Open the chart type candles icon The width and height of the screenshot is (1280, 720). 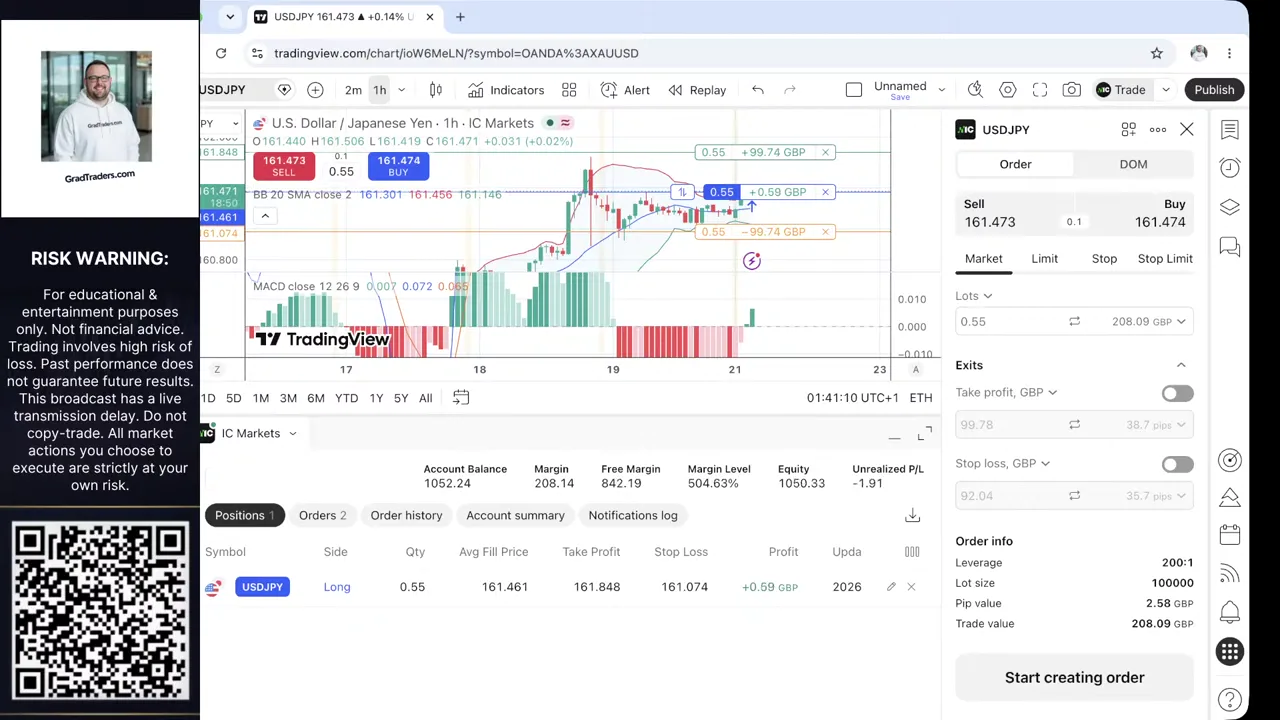click(435, 90)
